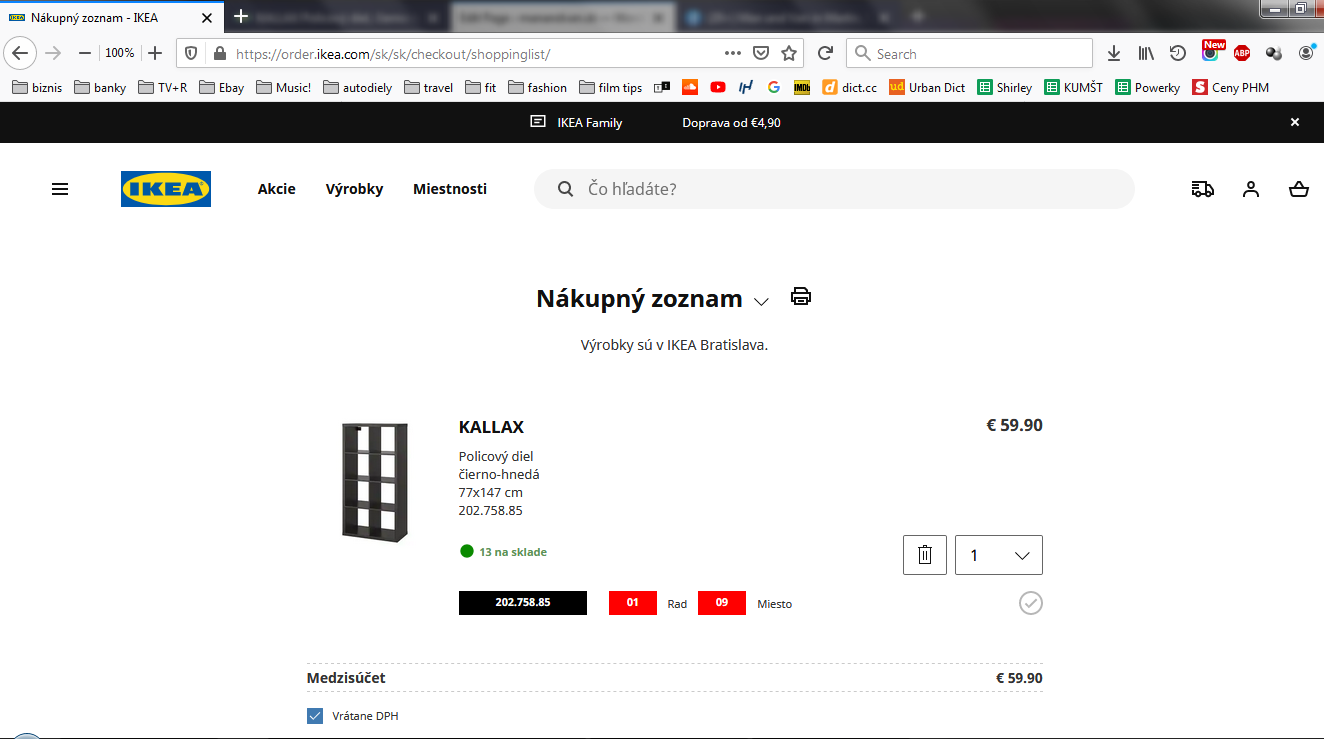
Task: Uncheck the Vrátane DPH checkbox
Action: [315, 716]
